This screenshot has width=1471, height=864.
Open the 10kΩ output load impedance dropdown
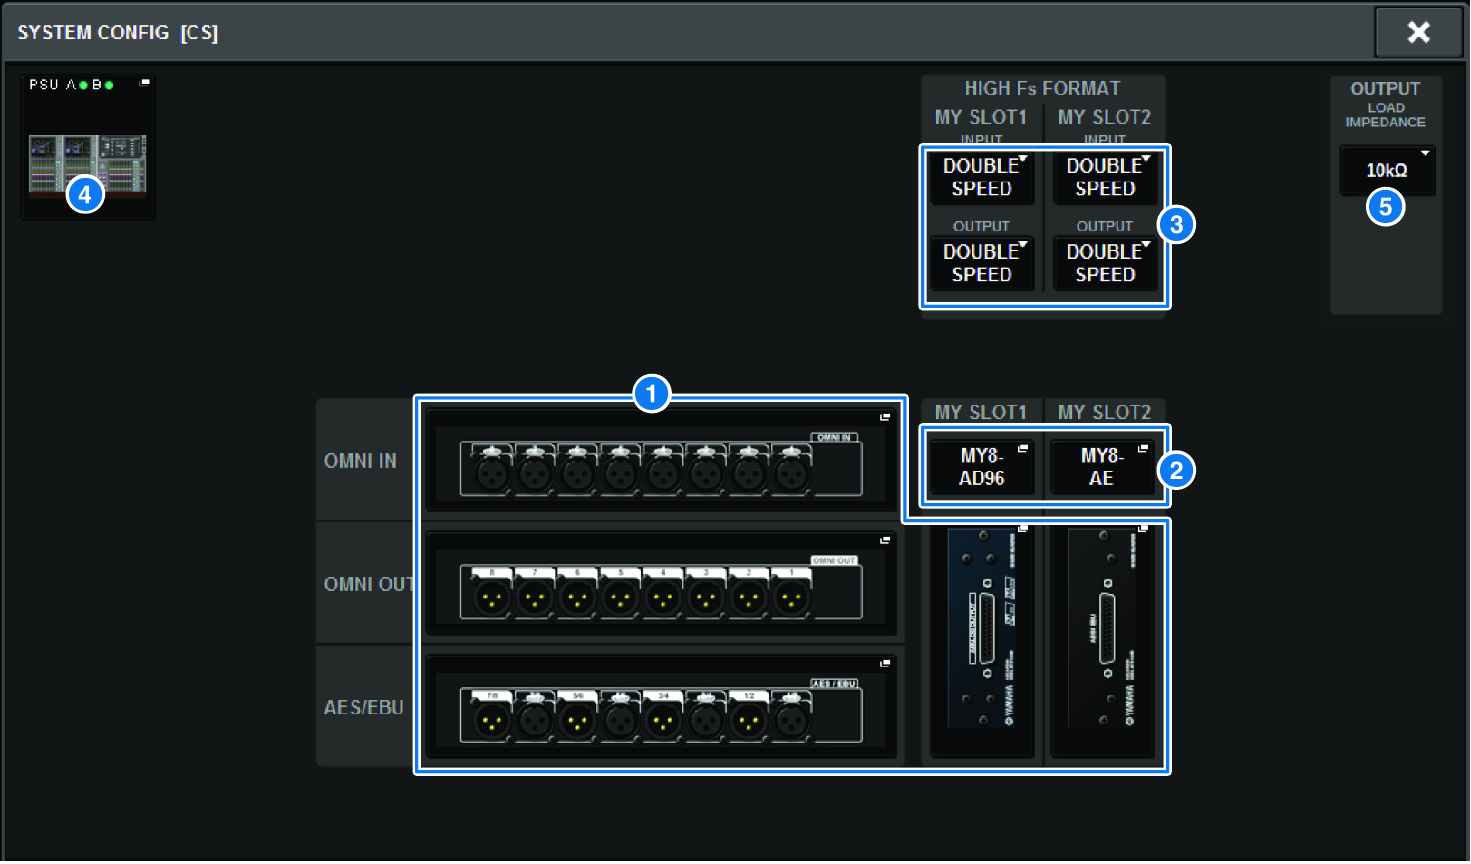(1386, 170)
